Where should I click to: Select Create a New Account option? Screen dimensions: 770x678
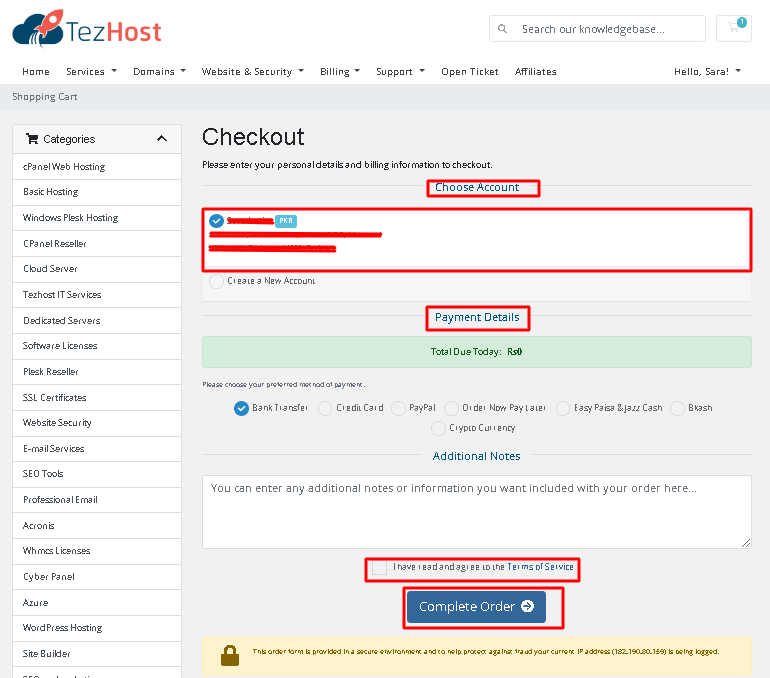(x=217, y=281)
